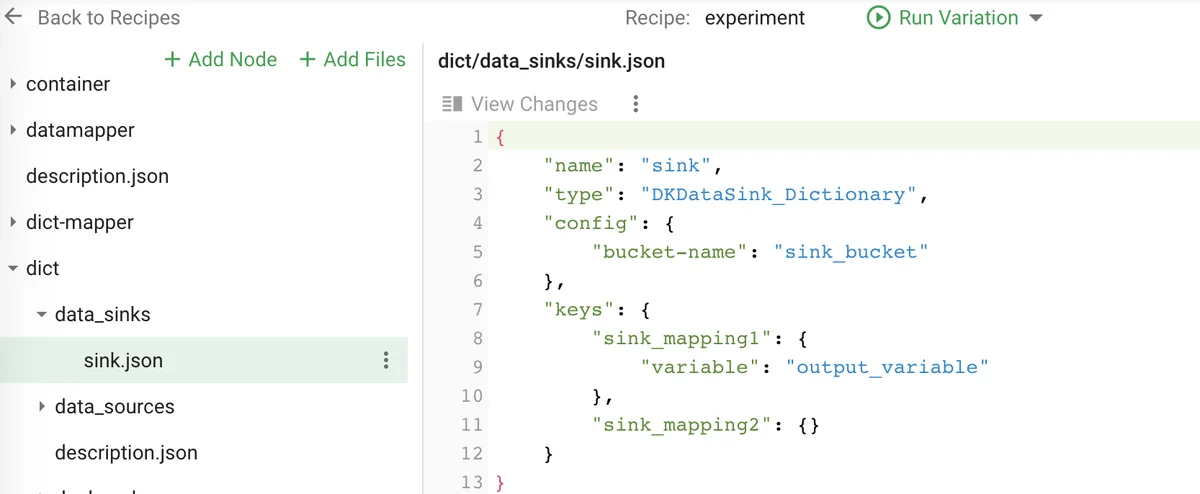Open the Run Variation dropdown arrow

pos(1036,19)
